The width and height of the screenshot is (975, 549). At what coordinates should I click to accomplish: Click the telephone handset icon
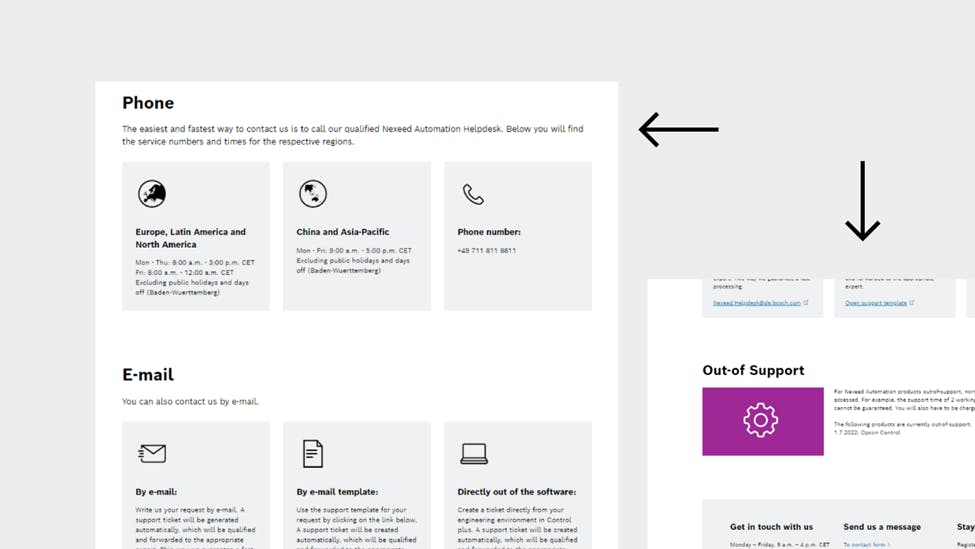click(x=473, y=194)
